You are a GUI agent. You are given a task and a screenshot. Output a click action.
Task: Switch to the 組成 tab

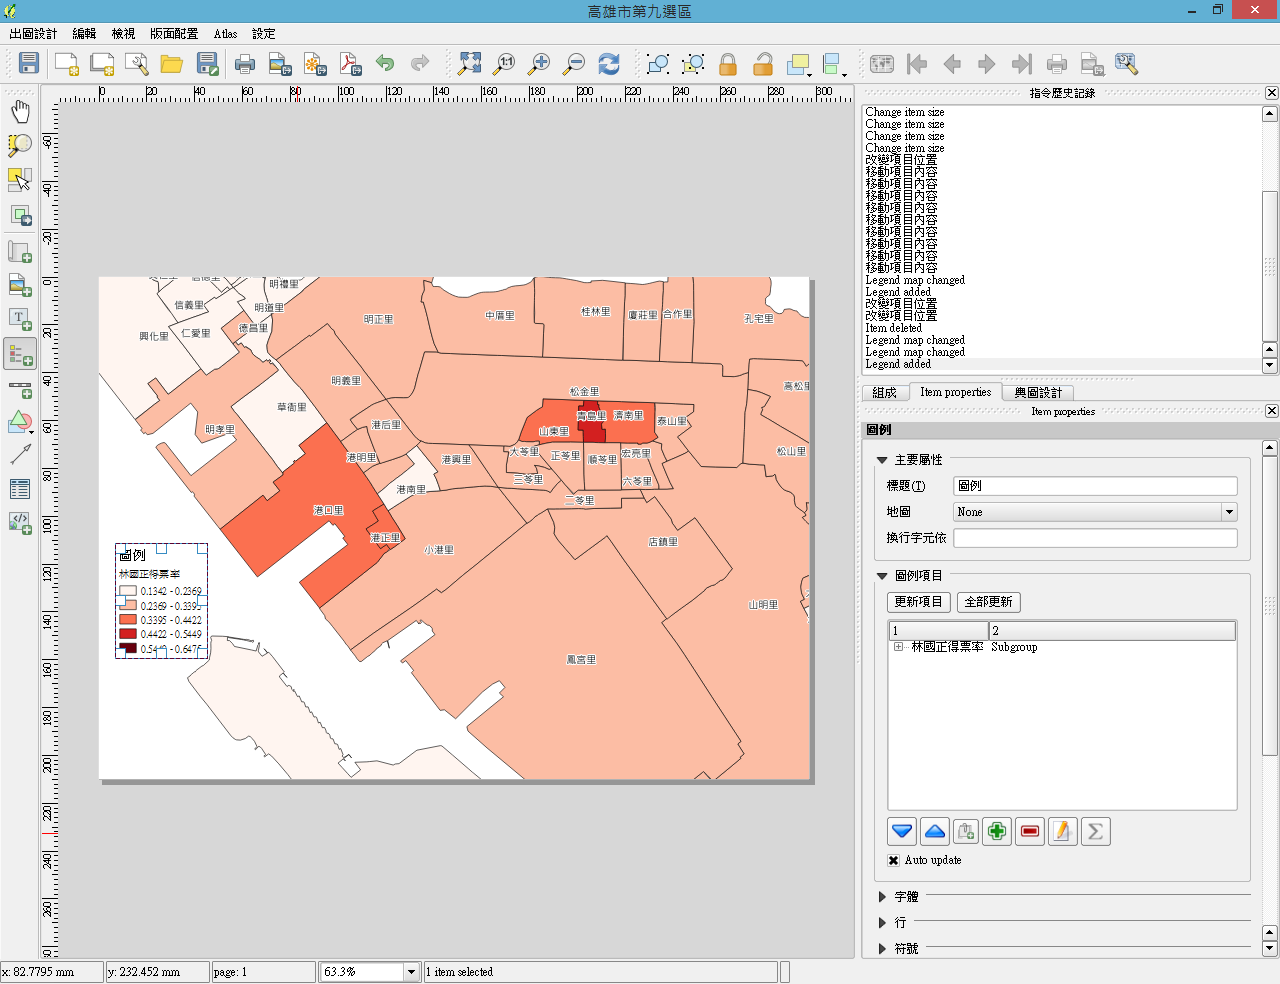click(884, 393)
